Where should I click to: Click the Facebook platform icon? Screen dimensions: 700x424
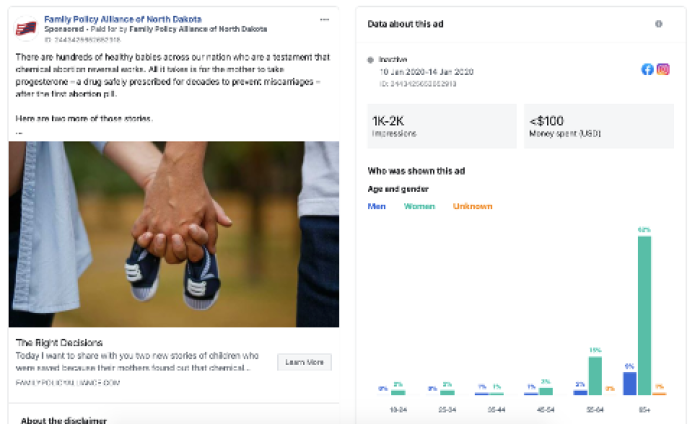point(647,69)
